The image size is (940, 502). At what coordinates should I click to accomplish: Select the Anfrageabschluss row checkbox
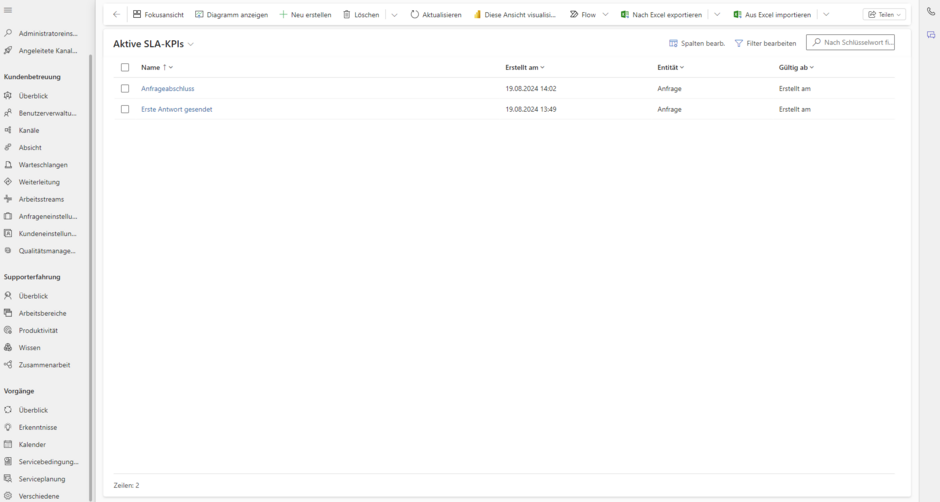(125, 89)
